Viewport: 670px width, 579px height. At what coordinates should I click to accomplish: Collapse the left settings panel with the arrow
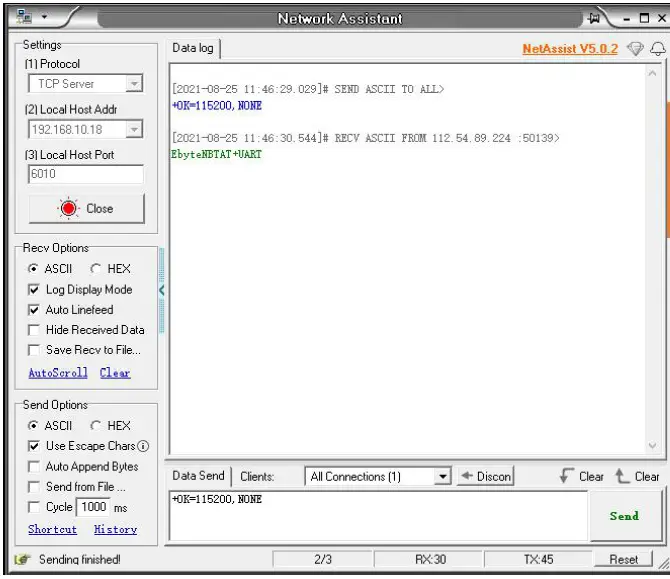click(162, 290)
